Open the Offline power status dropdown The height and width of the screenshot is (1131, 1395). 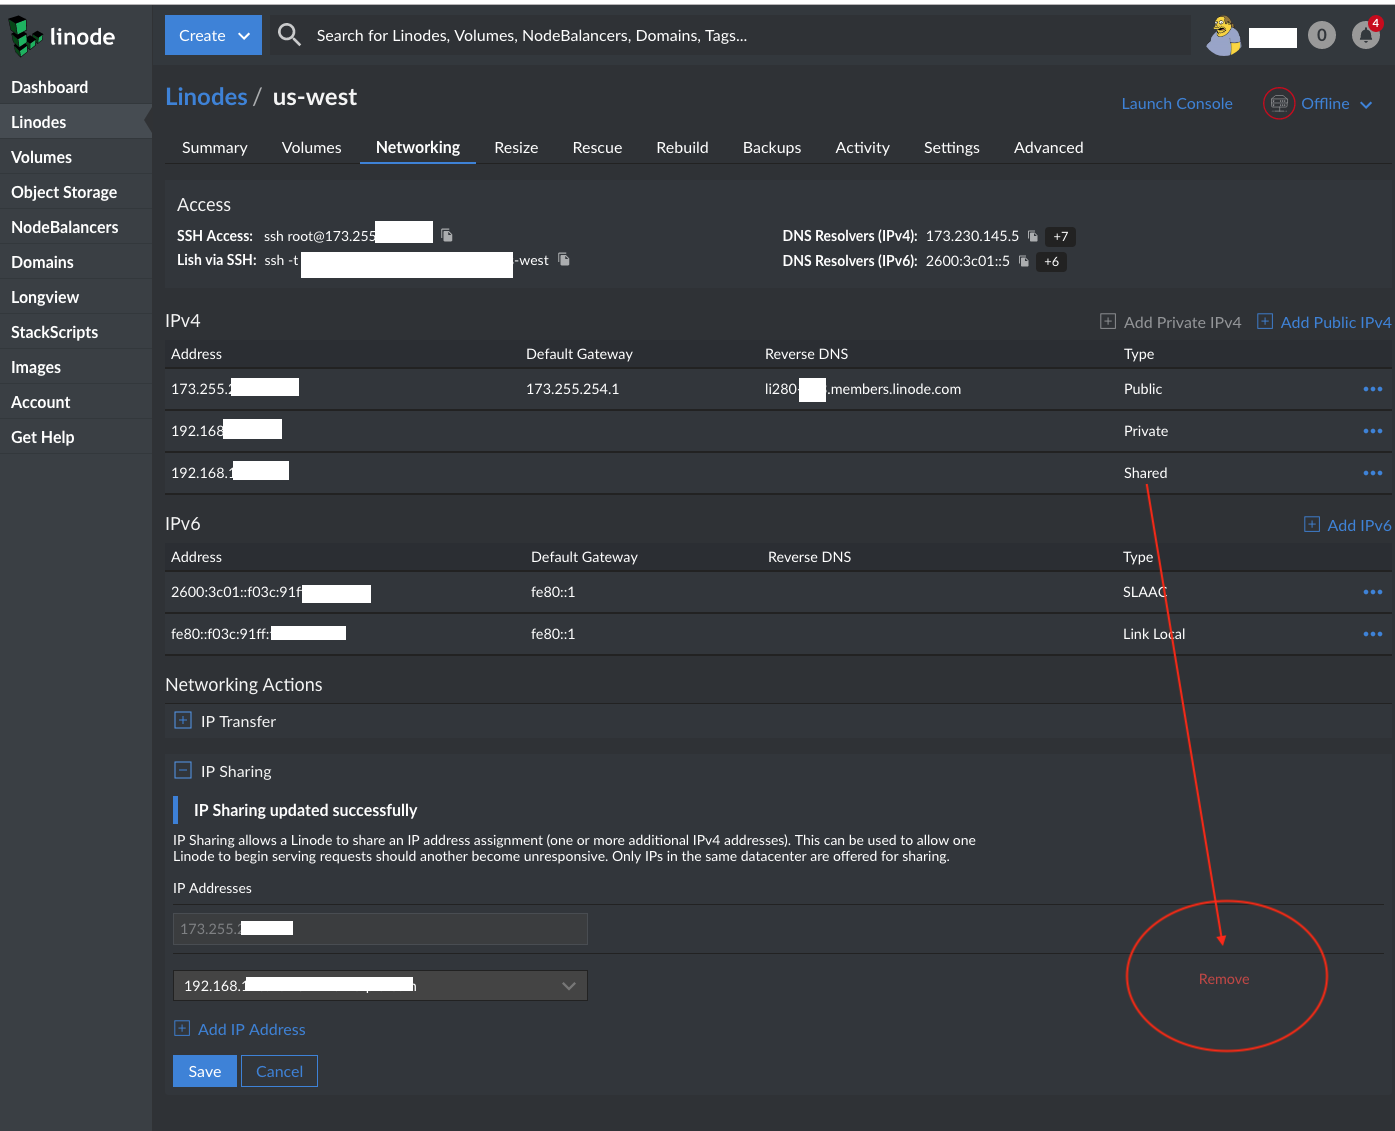1337,104
